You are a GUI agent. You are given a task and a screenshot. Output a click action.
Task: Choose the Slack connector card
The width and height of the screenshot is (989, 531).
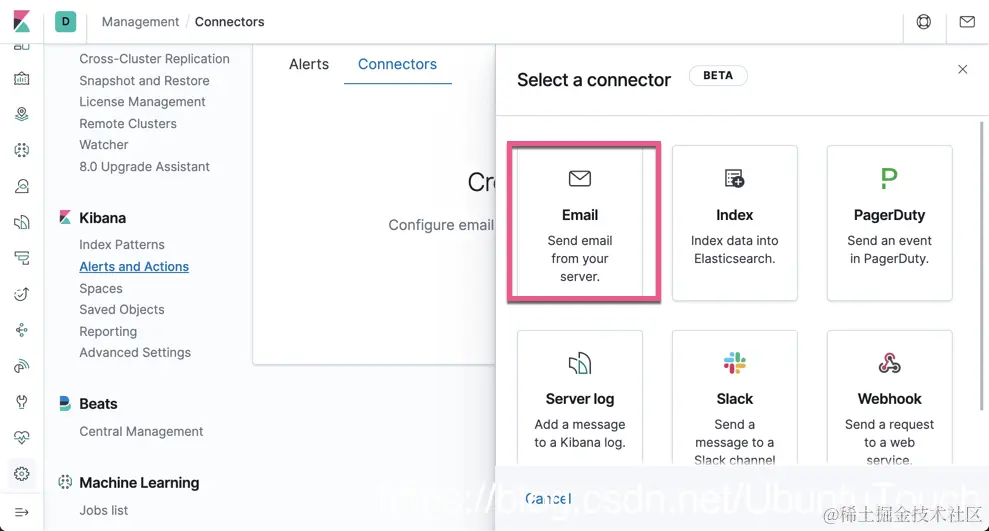[x=735, y=399]
